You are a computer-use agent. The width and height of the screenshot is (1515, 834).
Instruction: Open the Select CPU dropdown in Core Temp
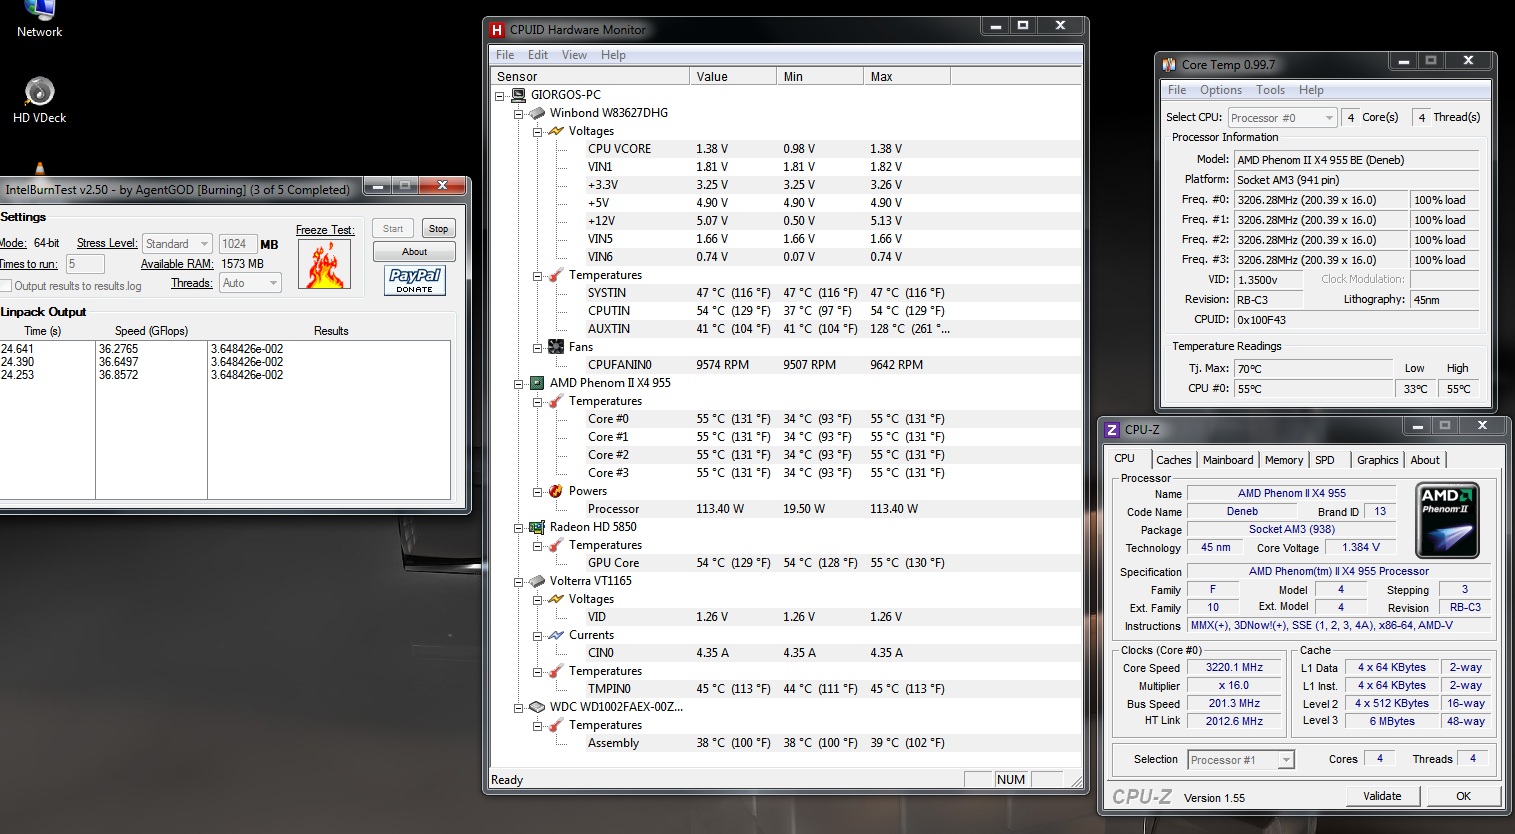(1282, 118)
